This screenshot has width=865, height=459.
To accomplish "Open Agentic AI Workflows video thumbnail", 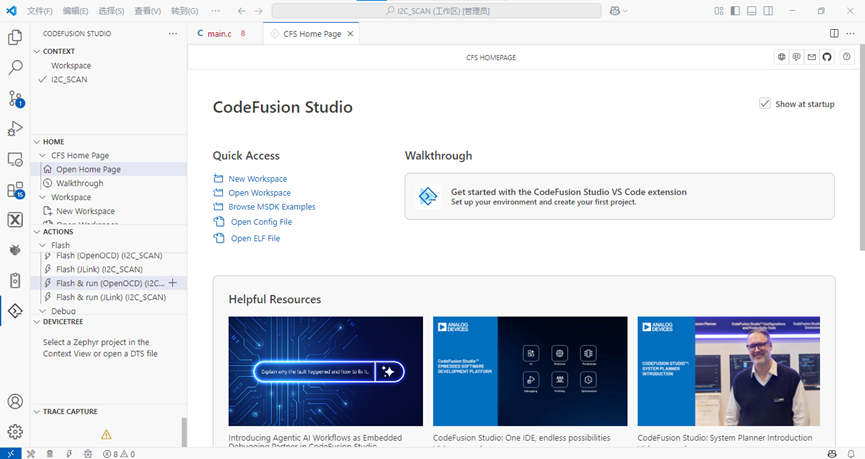I will (325, 371).
